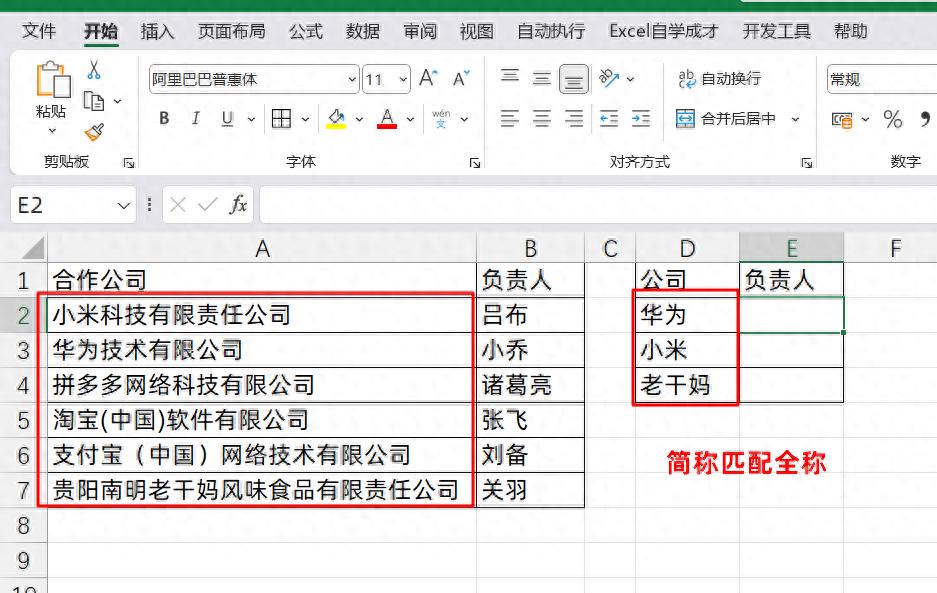The image size is (937, 593).
Task: Click 合并后居中 merge button
Action: pyautogui.click(x=726, y=118)
